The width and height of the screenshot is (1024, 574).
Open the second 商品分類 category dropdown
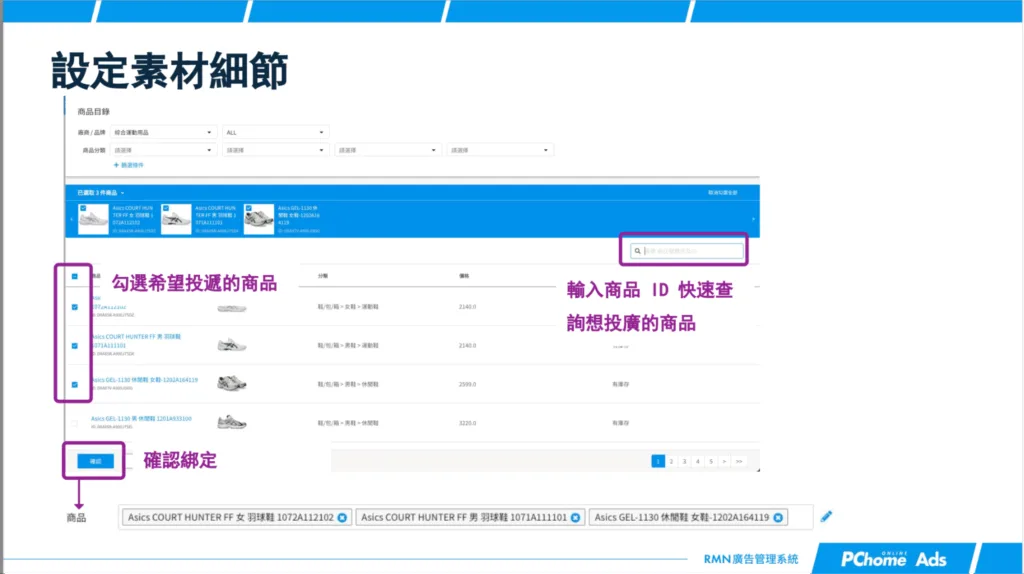tap(274, 150)
